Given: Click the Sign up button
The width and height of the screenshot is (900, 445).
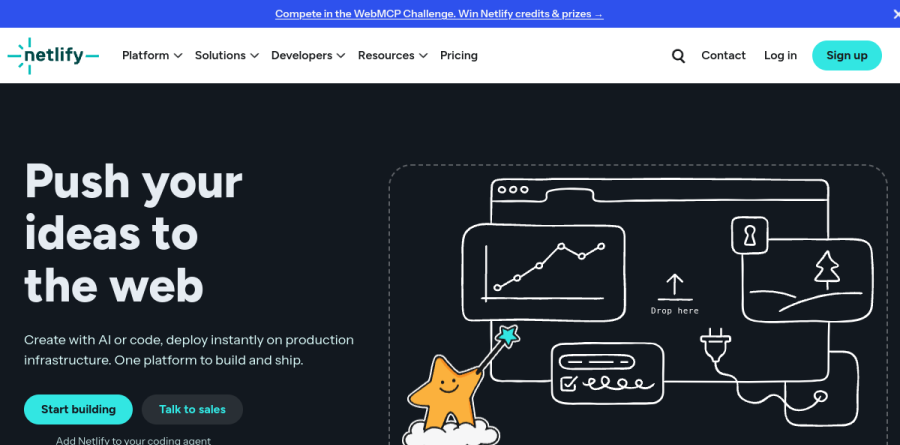Looking at the screenshot, I should click(x=847, y=56).
